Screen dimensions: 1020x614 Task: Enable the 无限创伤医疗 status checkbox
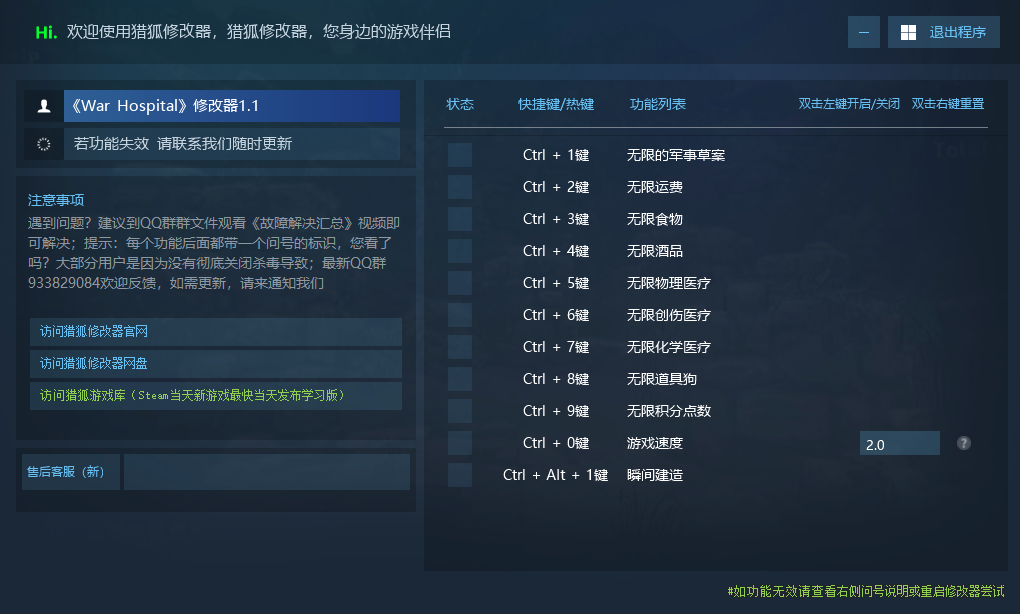coord(460,315)
